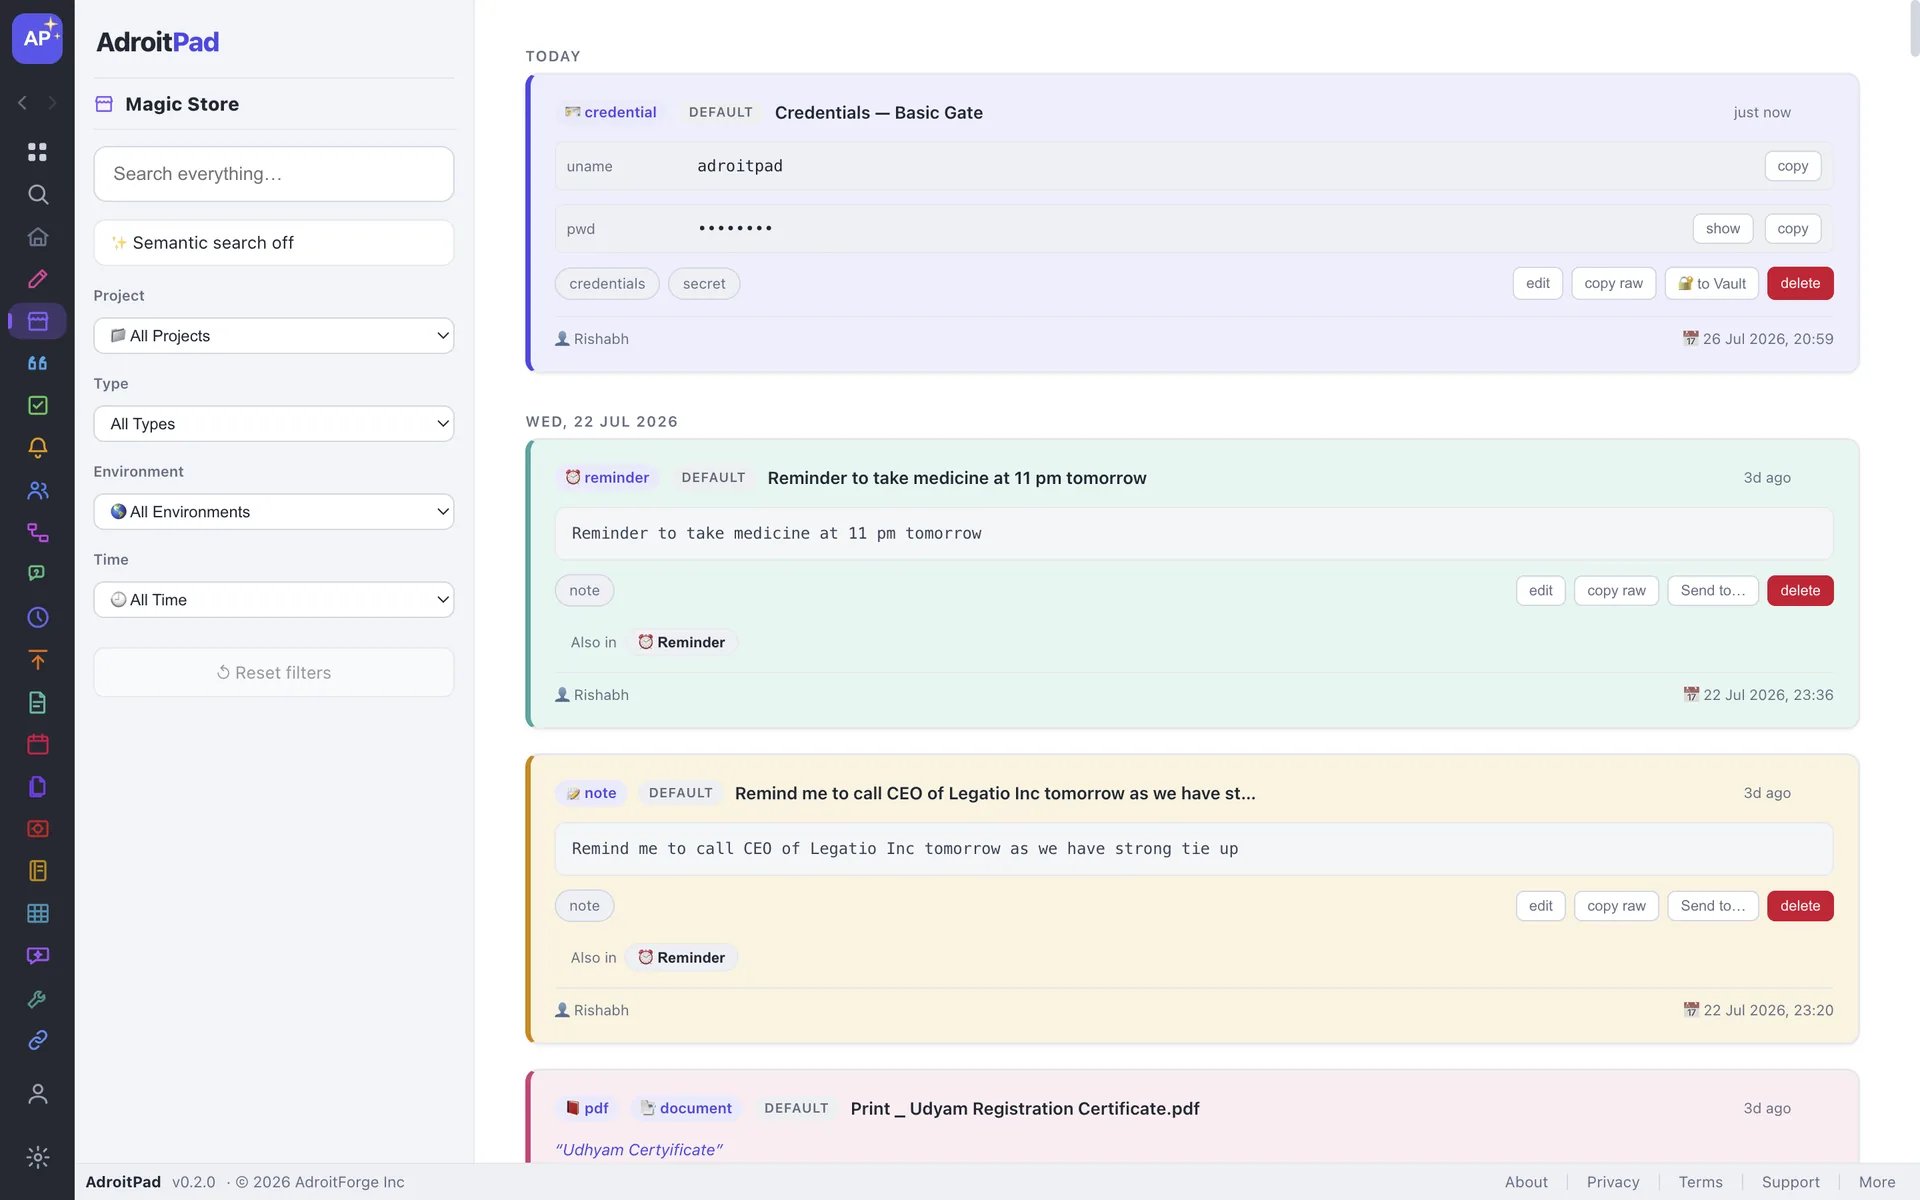
Task: Open the Magic Store storefront sidebar icon
Action: 37,321
